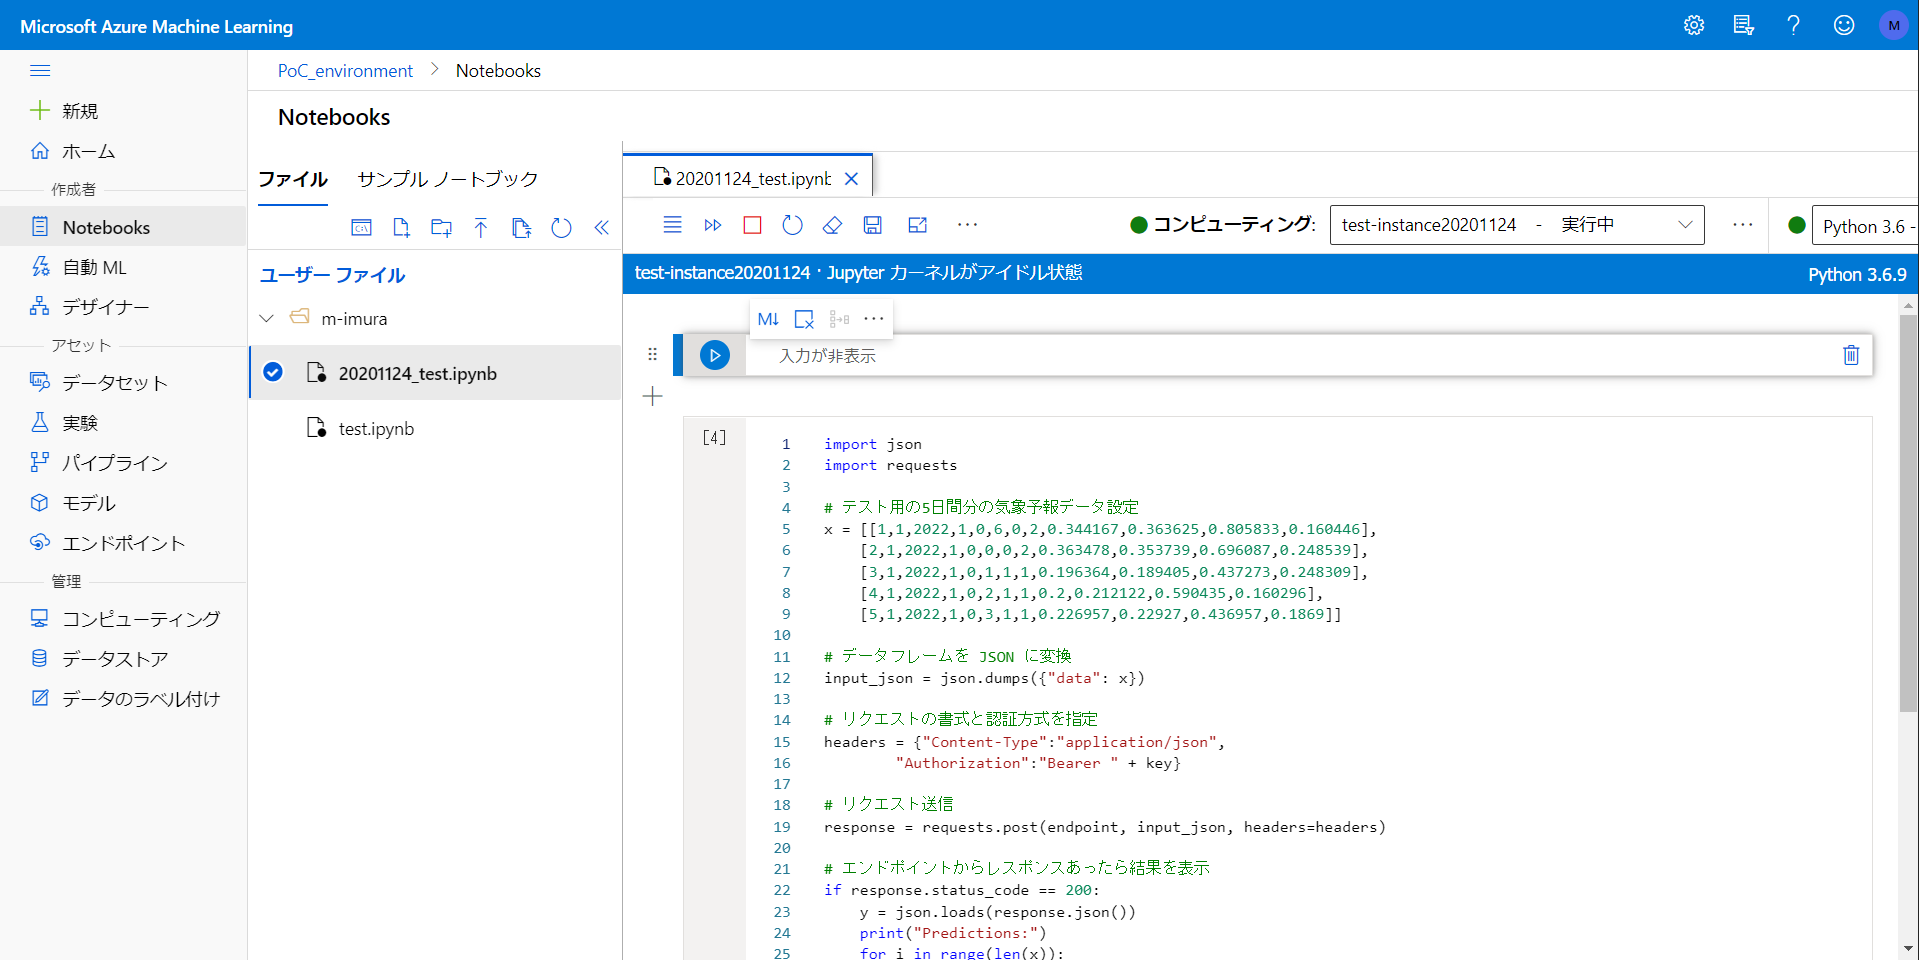Save the notebook with the save icon

[x=872, y=225]
